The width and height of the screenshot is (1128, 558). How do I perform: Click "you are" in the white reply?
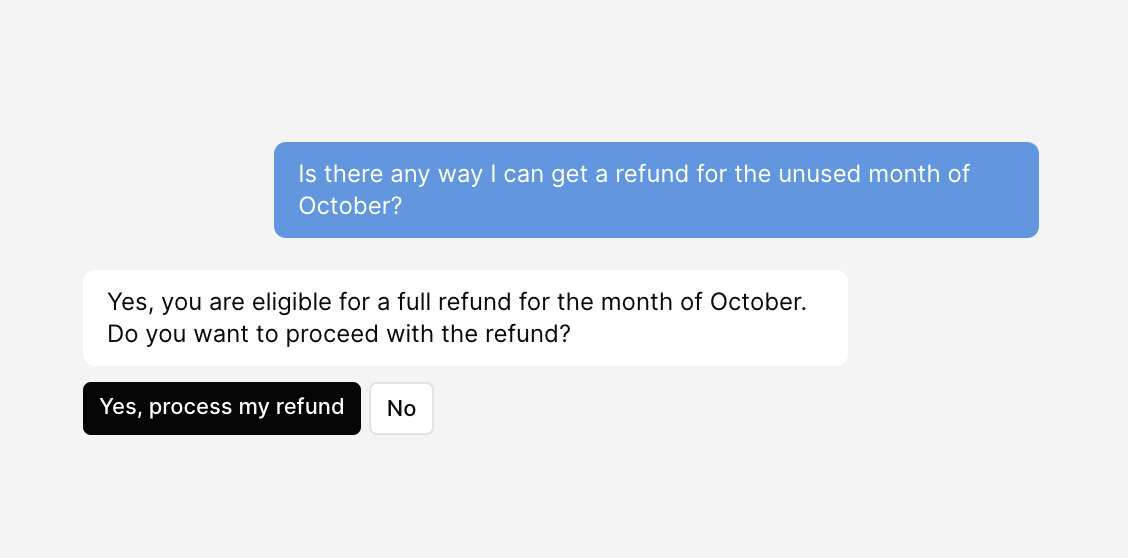tap(202, 302)
